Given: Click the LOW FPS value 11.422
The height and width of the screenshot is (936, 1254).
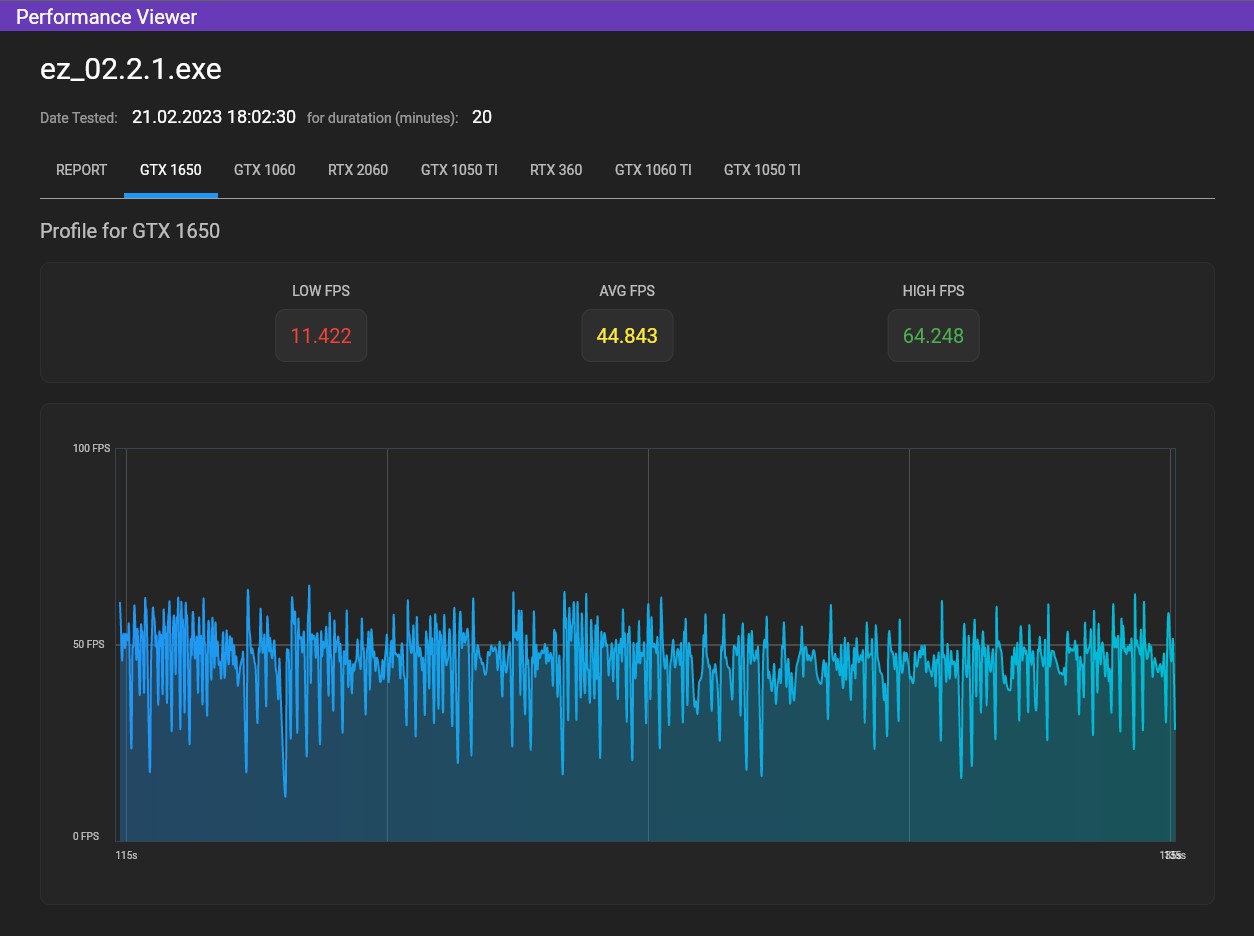Looking at the screenshot, I should tap(321, 336).
